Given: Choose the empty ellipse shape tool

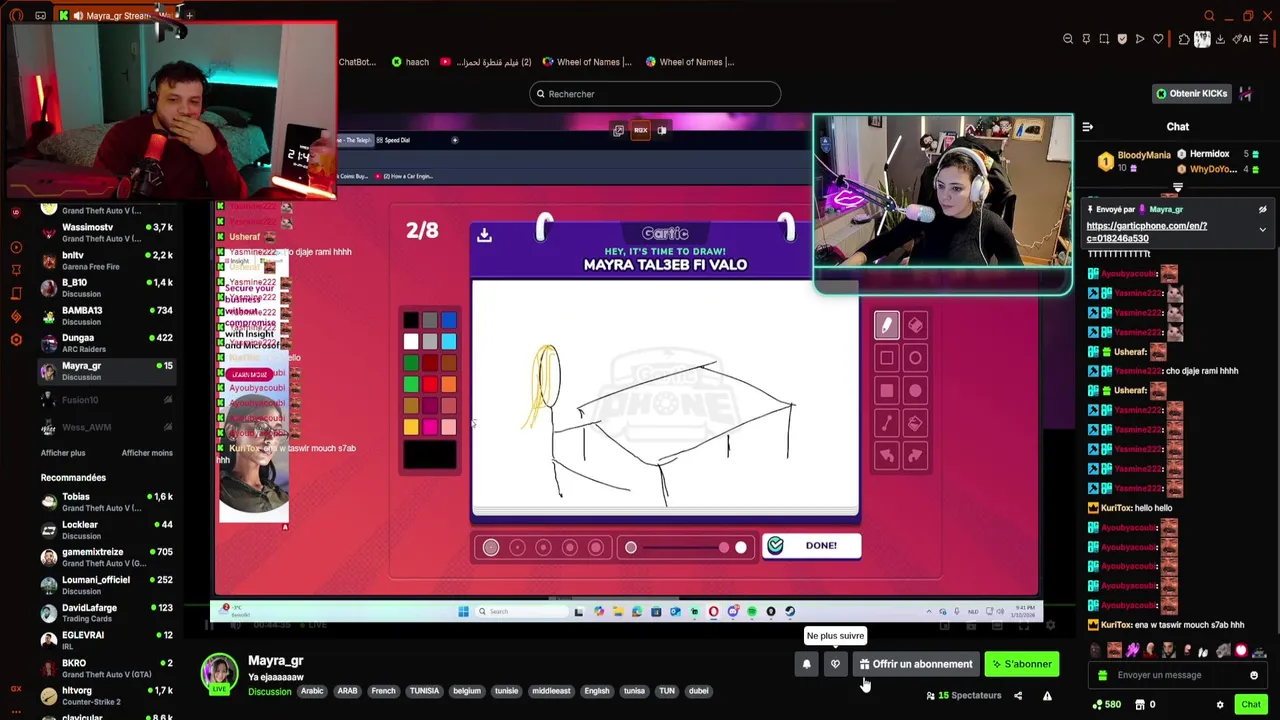Looking at the screenshot, I should click(915, 358).
